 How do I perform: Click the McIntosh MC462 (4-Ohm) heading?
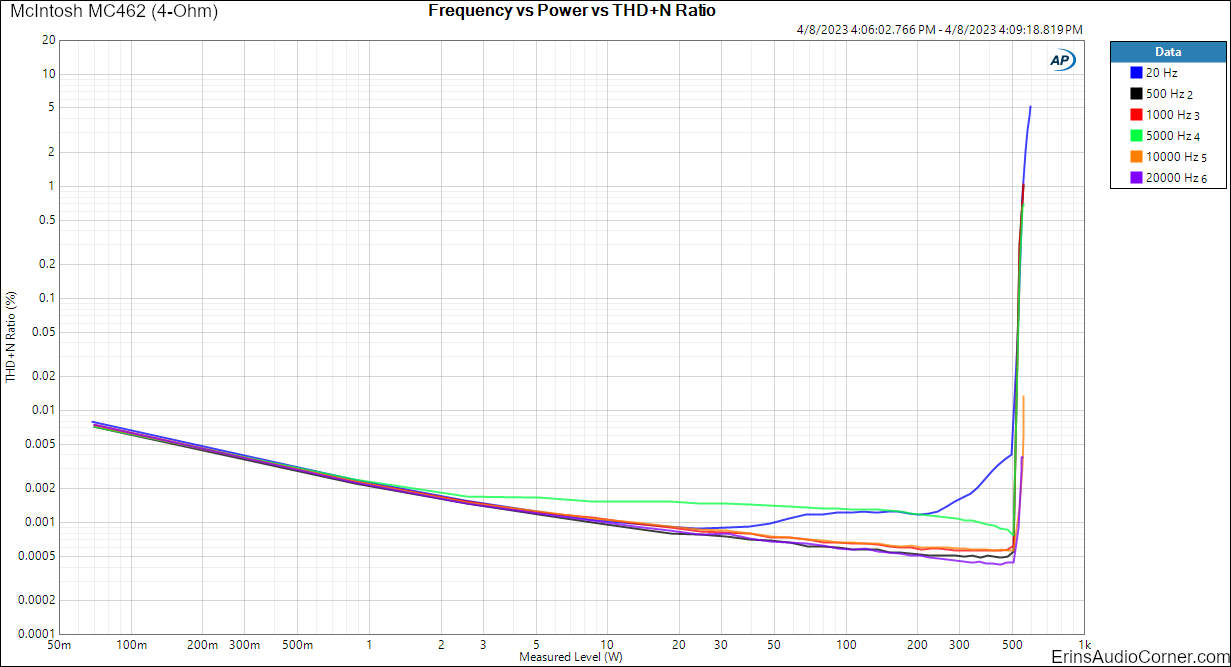[x=113, y=12]
